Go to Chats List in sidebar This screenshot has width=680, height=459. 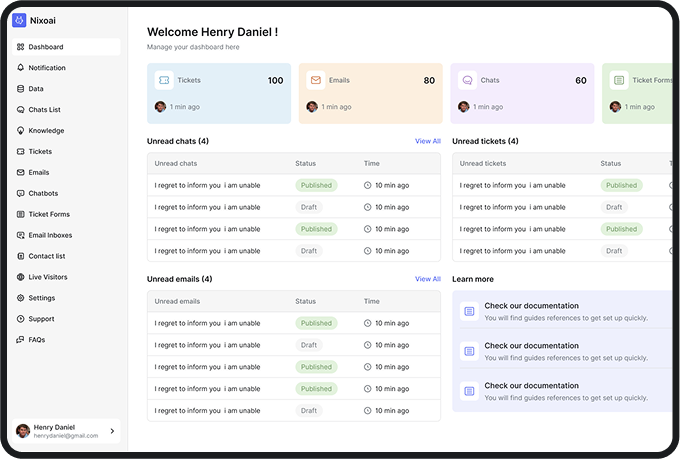[x=44, y=110]
